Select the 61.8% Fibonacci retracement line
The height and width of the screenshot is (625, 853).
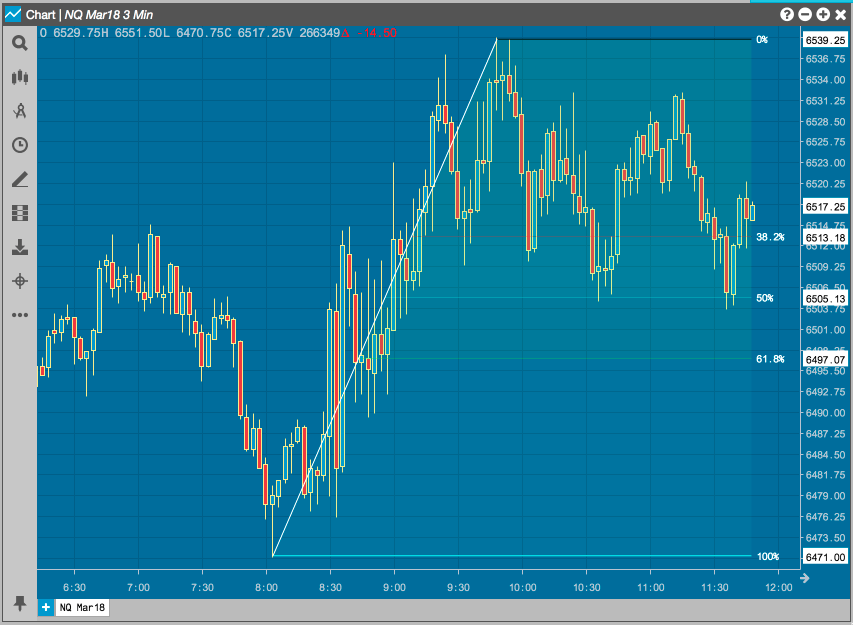[x=570, y=358]
